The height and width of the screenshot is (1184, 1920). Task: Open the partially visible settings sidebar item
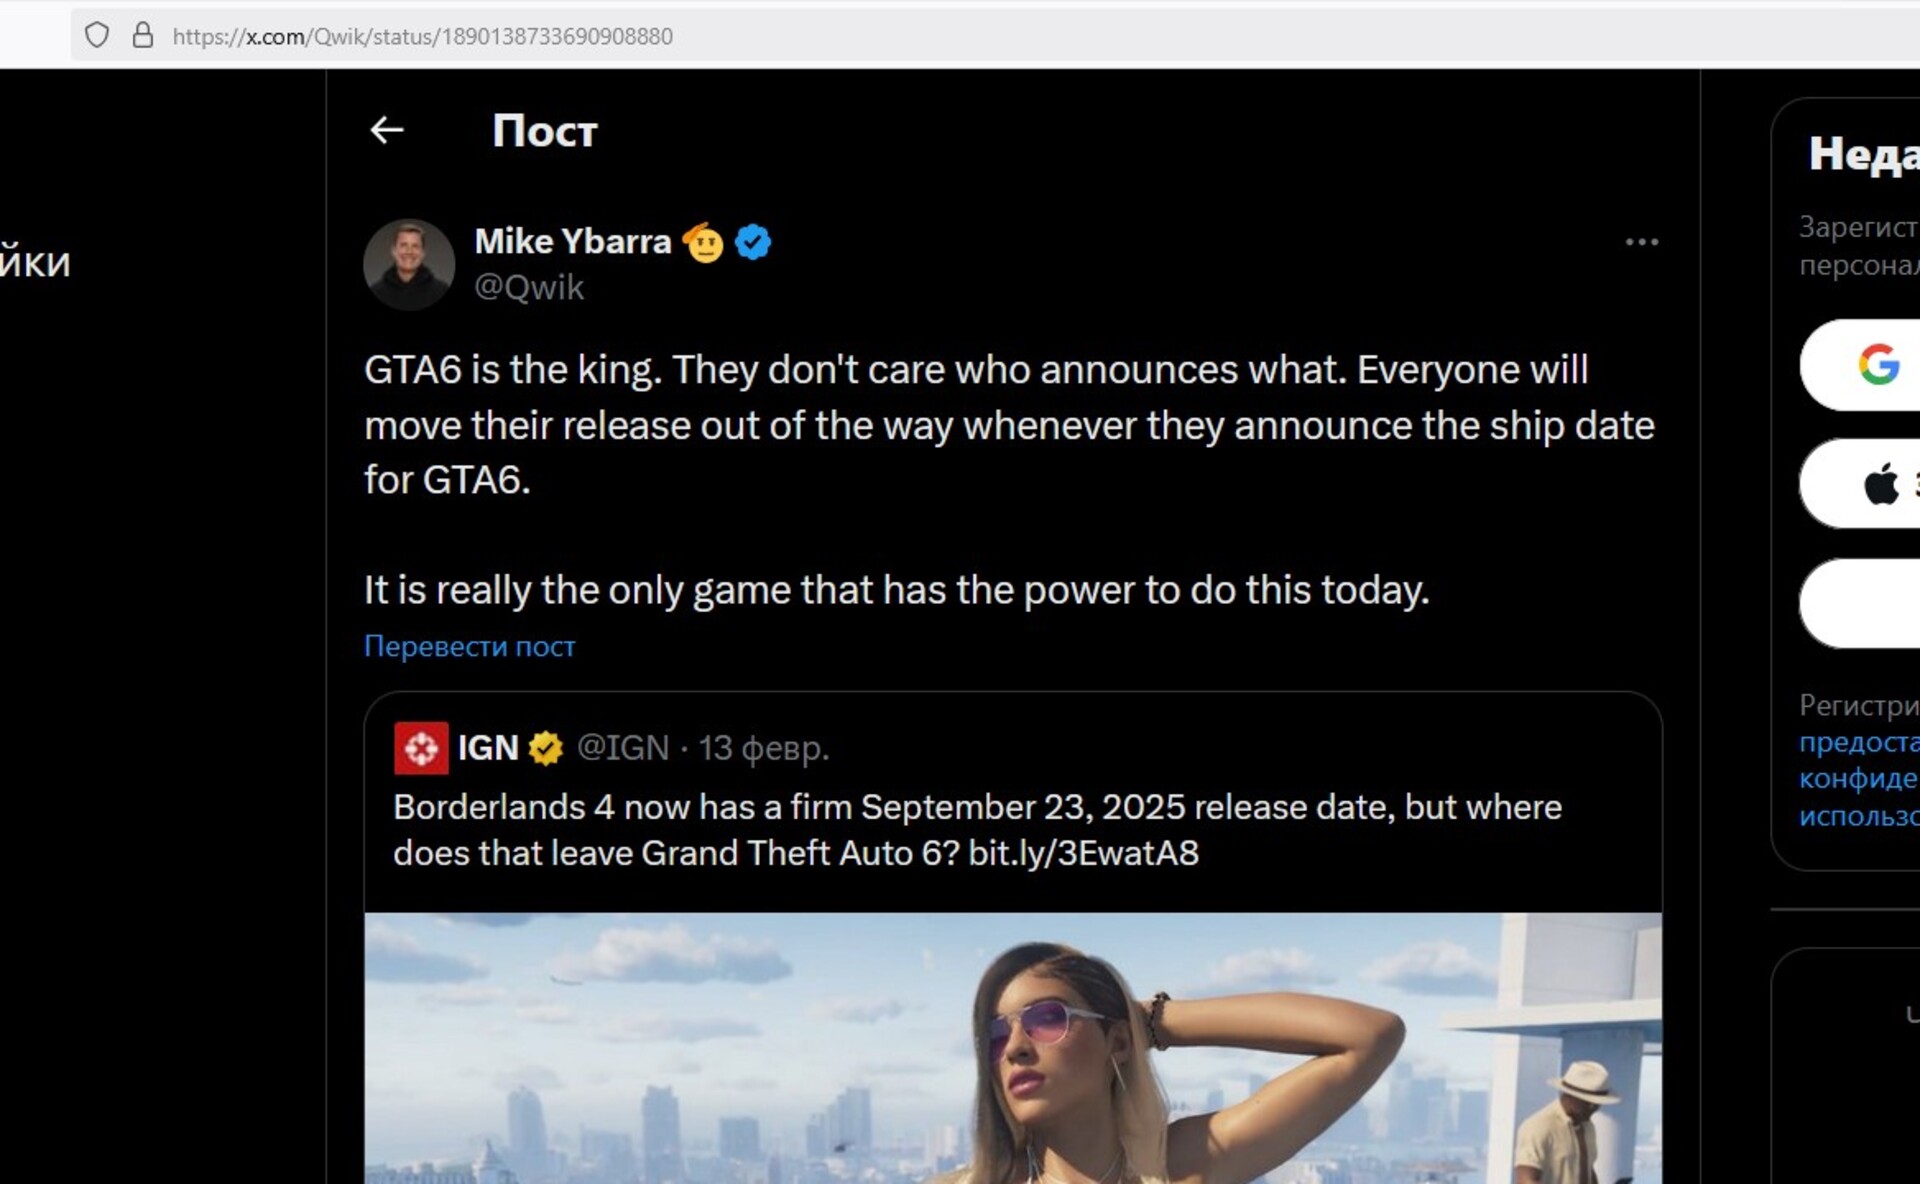pos(35,263)
